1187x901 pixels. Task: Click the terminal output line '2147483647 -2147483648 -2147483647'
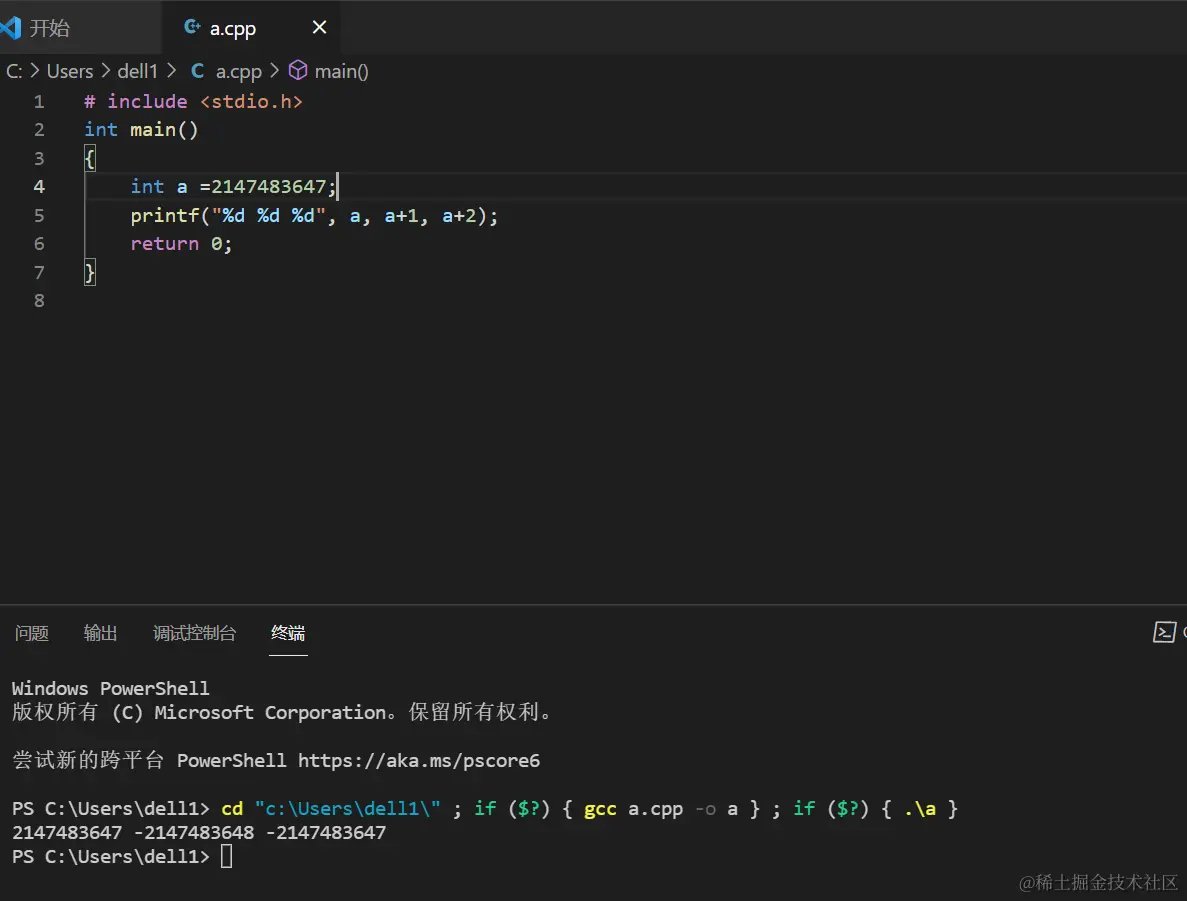pos(199,832)
